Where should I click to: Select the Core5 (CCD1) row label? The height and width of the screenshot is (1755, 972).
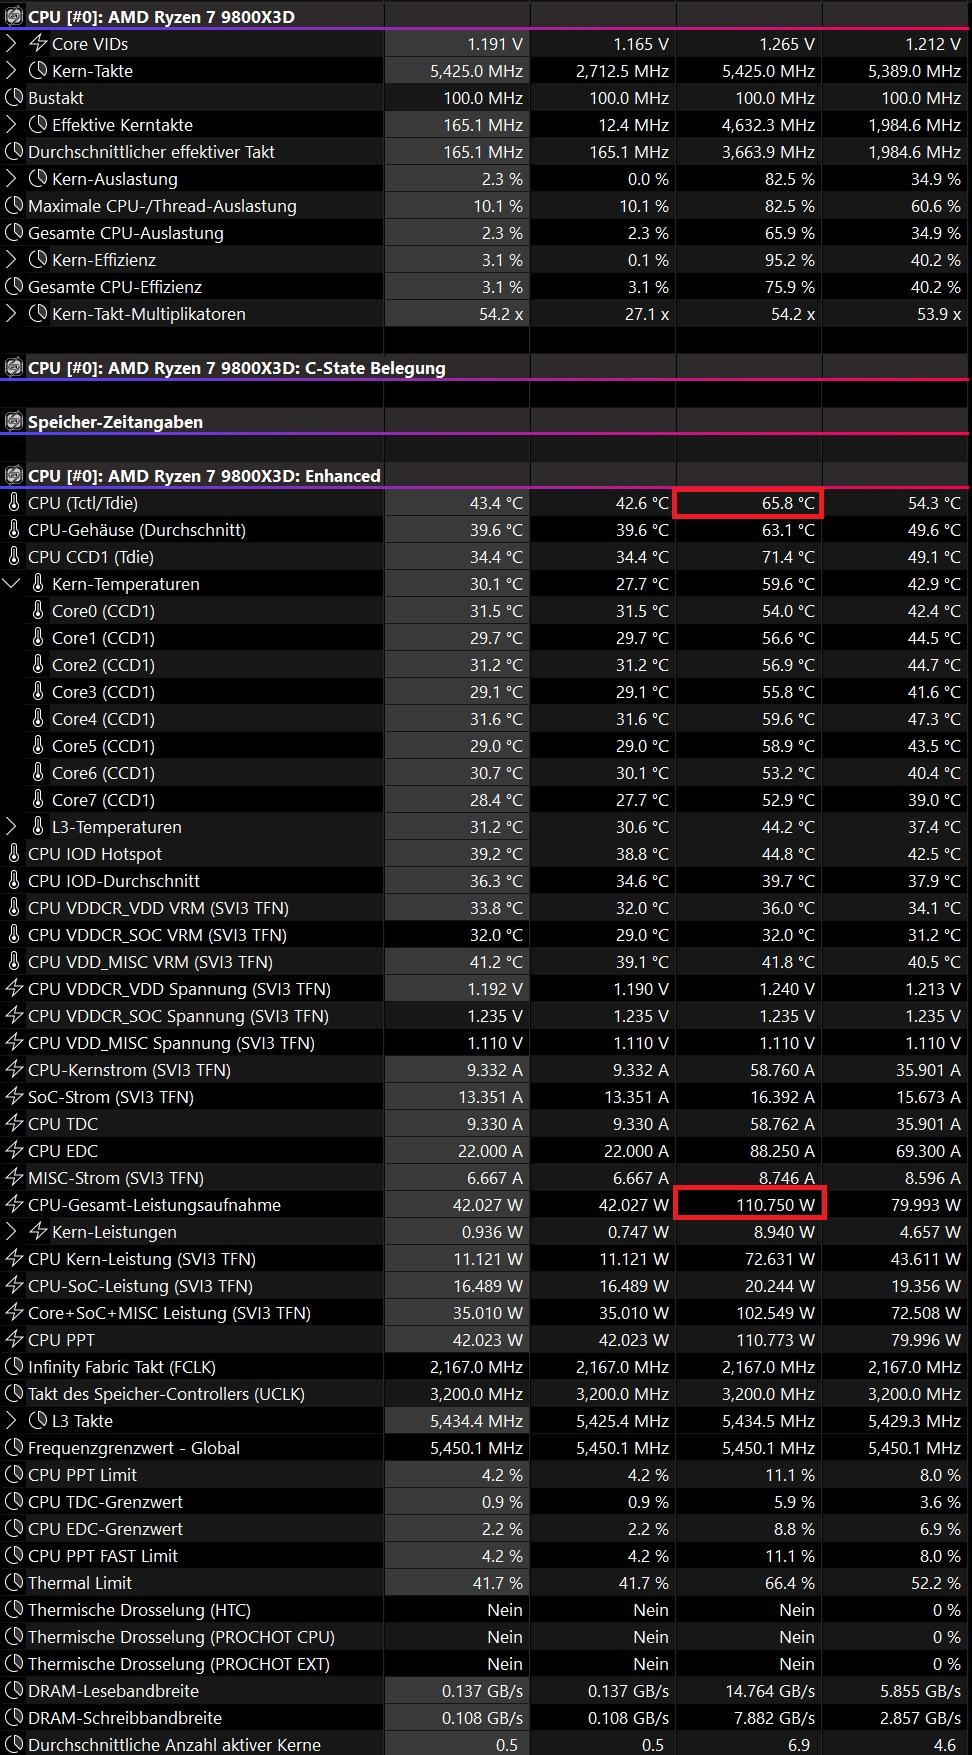(x=103, y=746)
